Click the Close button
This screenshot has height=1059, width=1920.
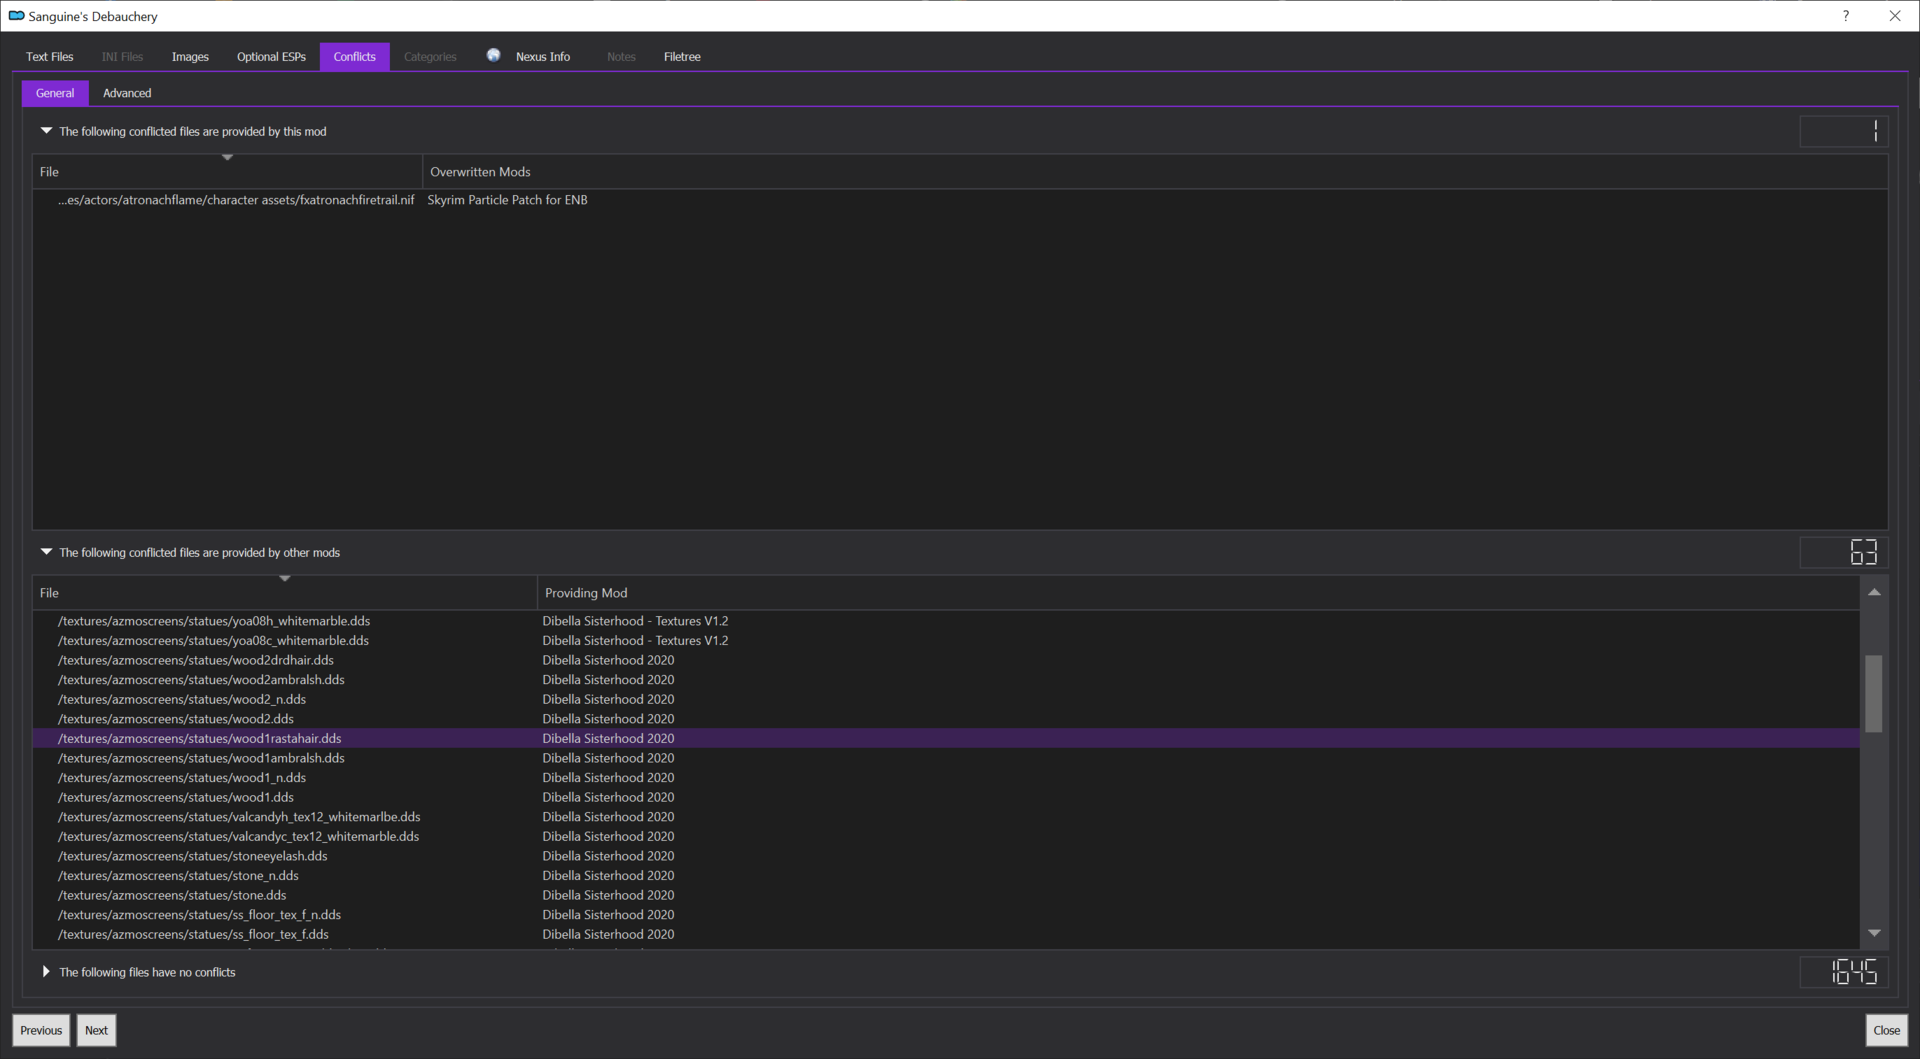[1886, 1030]
